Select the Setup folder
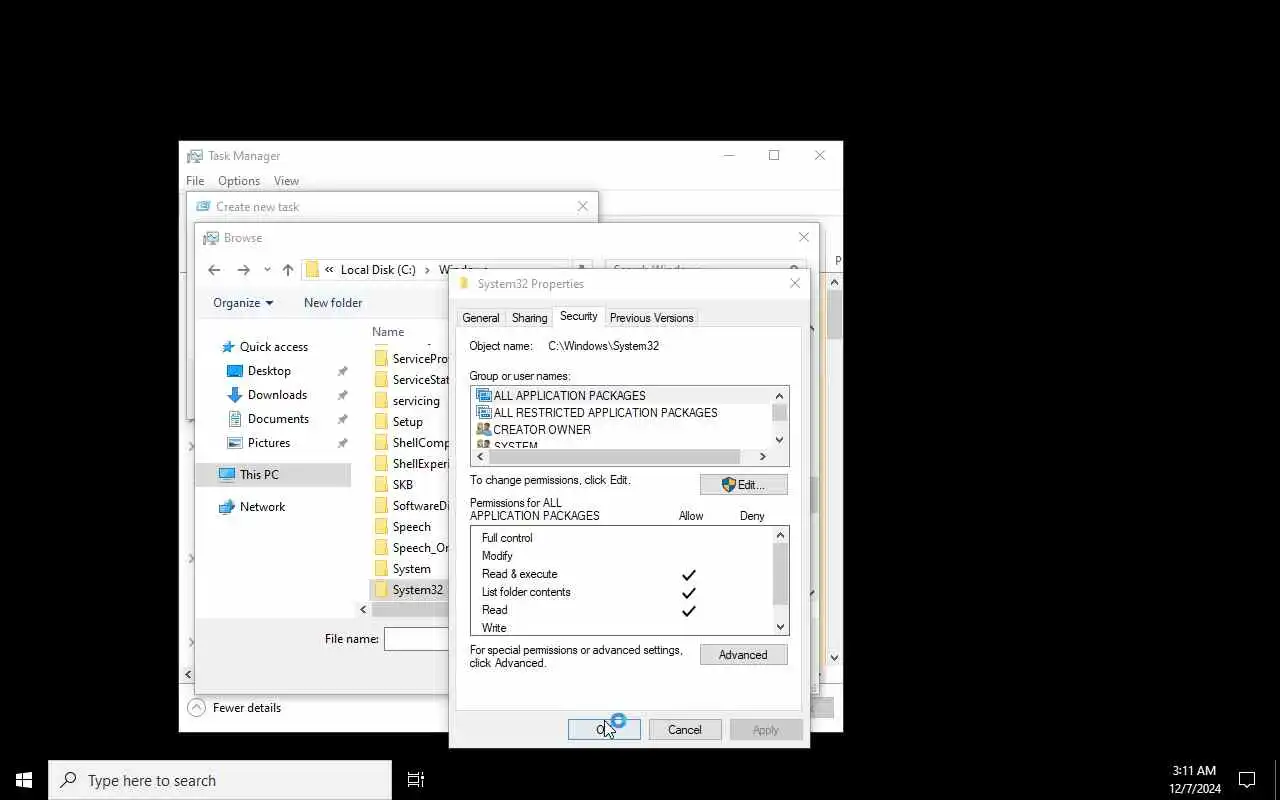 tap(410, 422)
